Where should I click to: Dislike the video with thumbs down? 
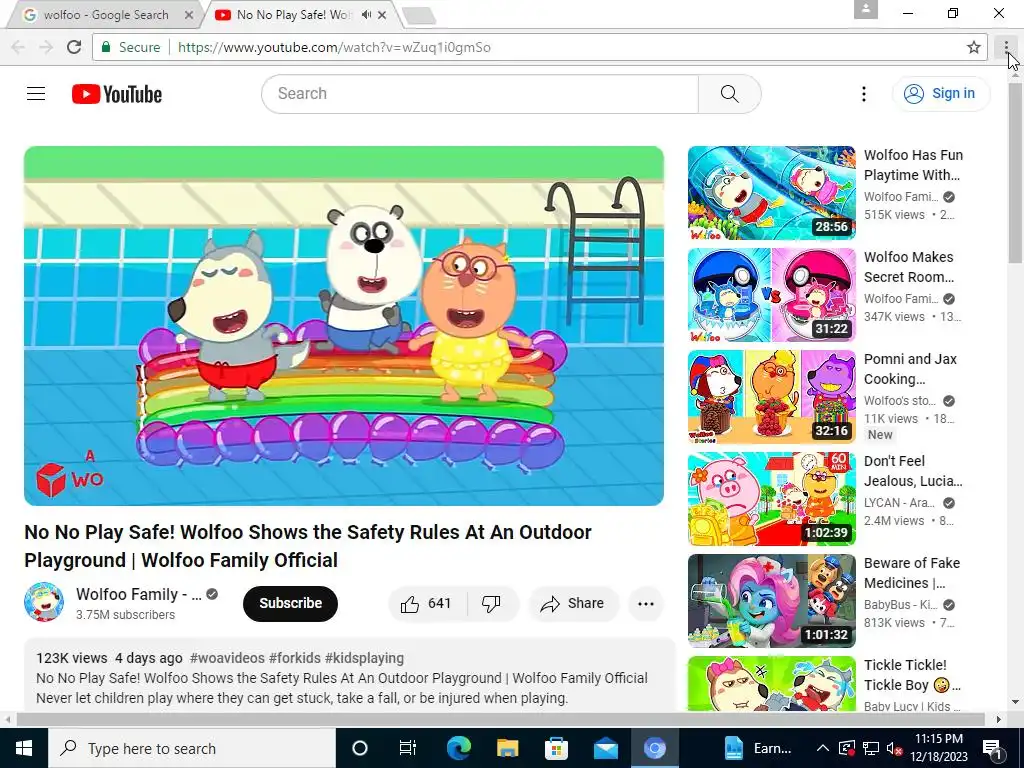[x=492, y=603]
